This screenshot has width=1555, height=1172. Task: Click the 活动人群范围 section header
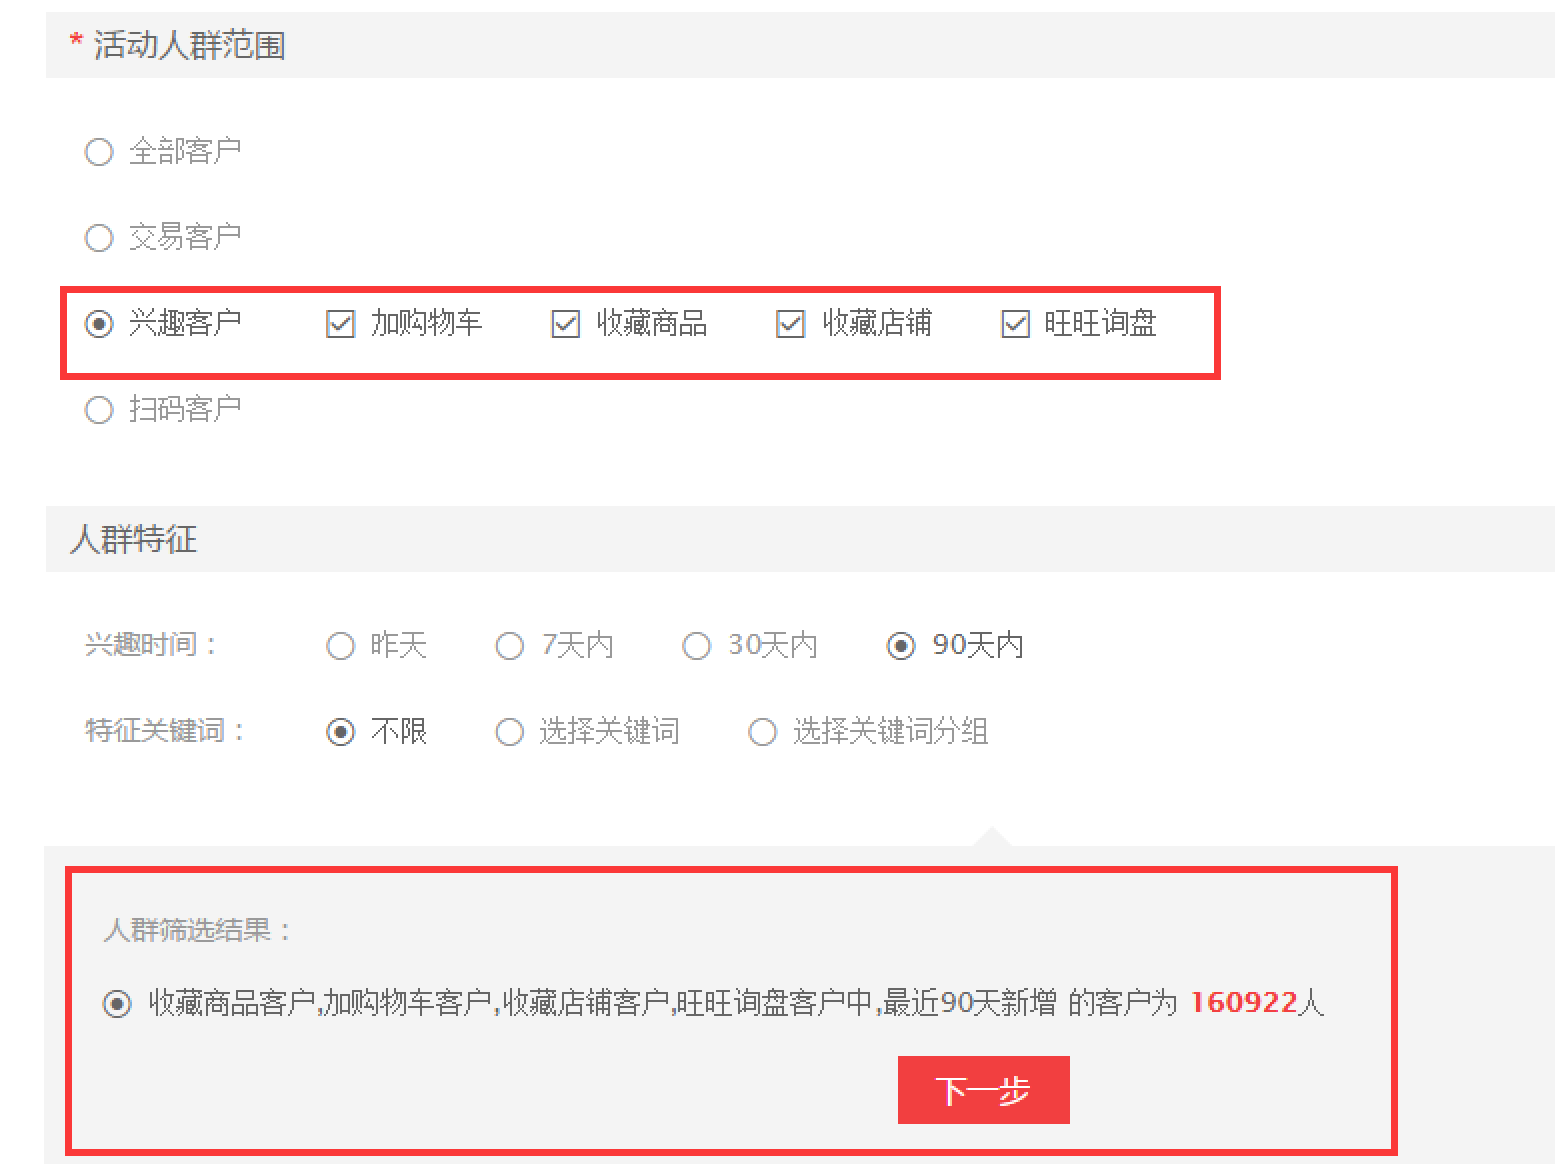189,45
